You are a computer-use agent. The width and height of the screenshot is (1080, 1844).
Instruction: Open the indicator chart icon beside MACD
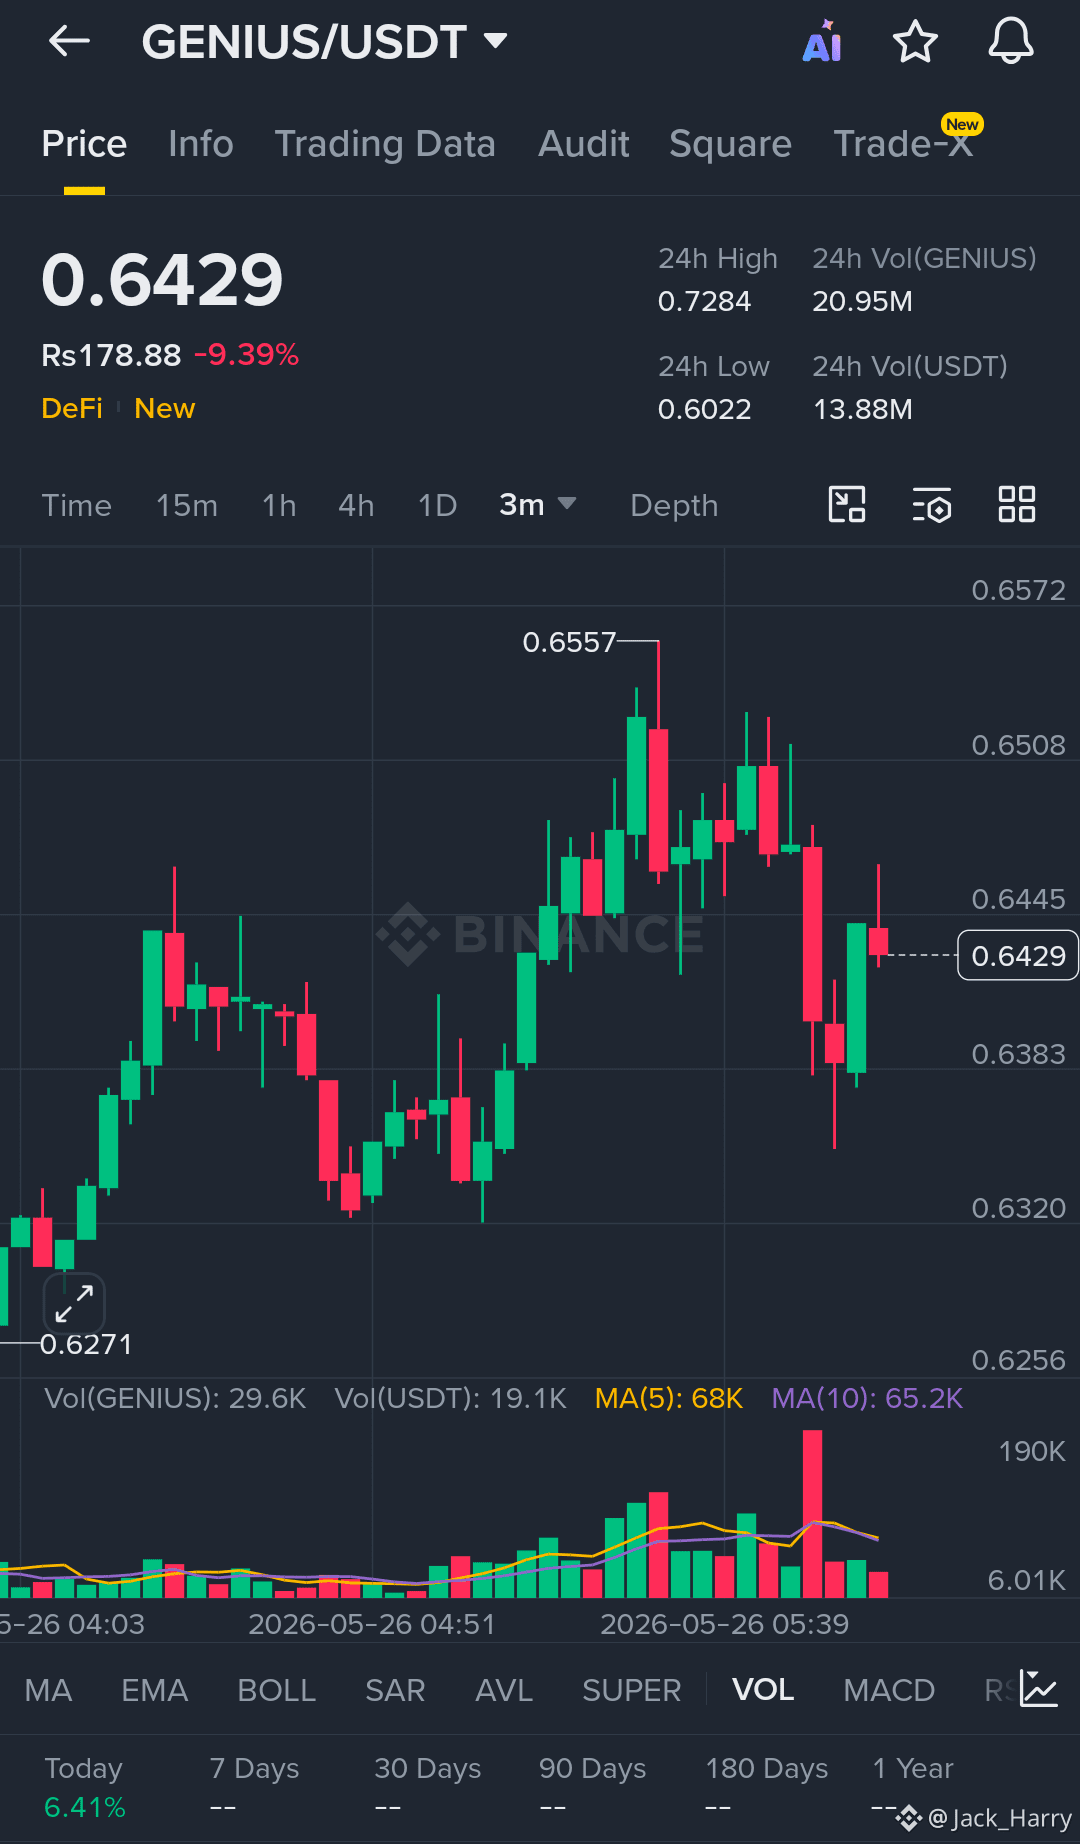pyautogui.click(x=1039, y=1688)
